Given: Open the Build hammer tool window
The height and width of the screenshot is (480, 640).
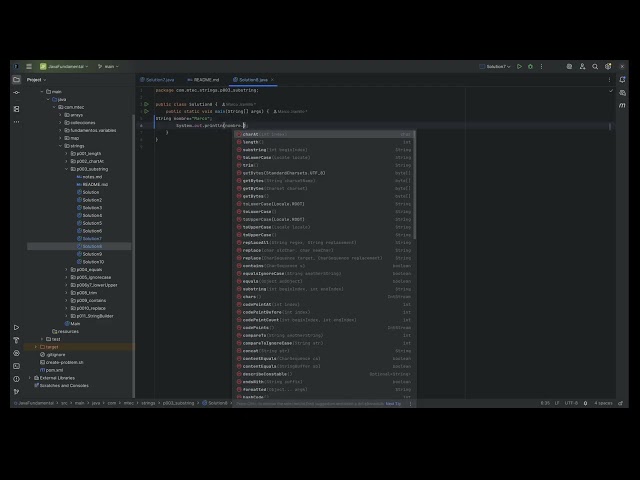Looking at the screenshot, I should click(16, 340).
